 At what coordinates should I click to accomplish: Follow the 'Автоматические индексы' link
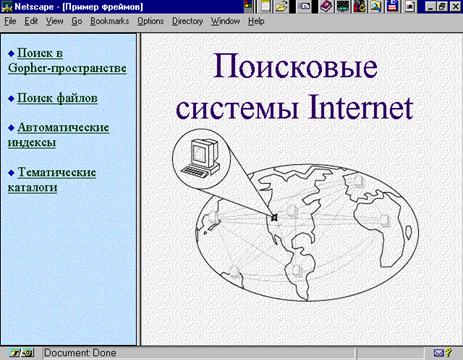(x=59, y=135)
